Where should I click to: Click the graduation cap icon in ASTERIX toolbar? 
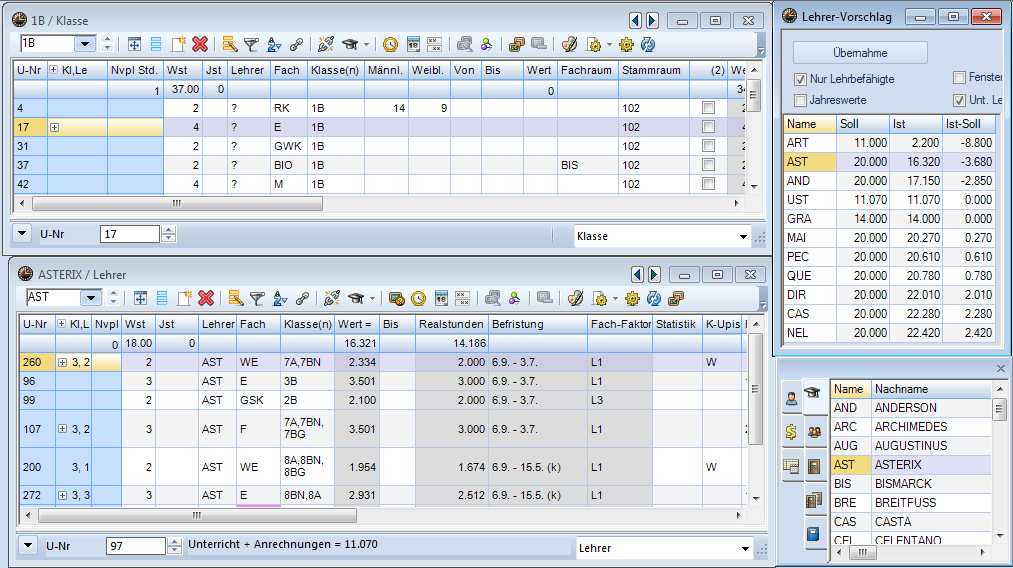coord(353,298)
